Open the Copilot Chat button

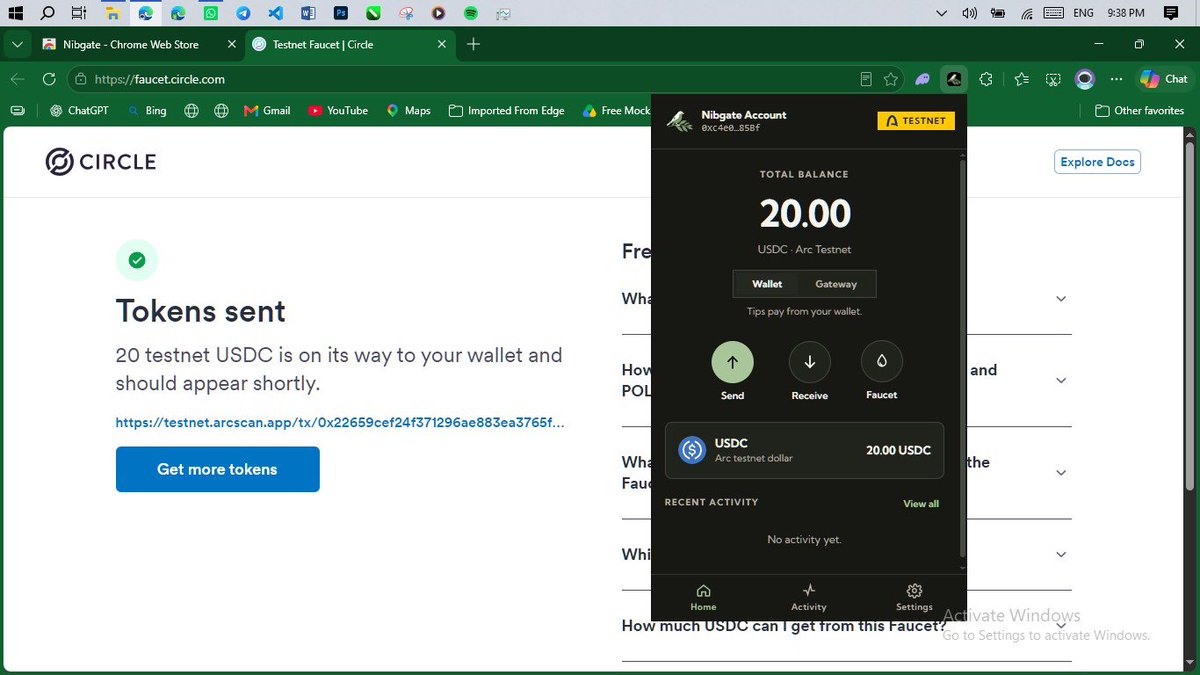(x=1164, y=79)
